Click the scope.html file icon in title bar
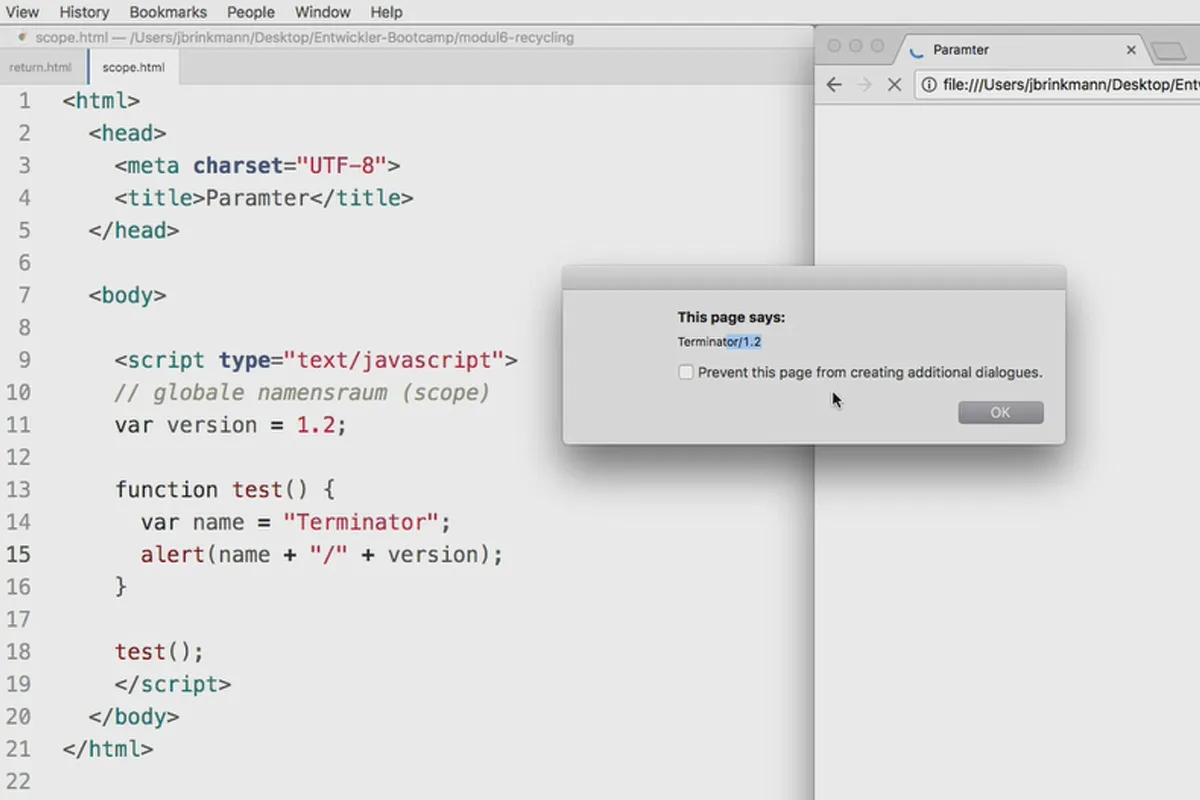Viewport: 1200px width, 800px height. (x=23, y=38)
